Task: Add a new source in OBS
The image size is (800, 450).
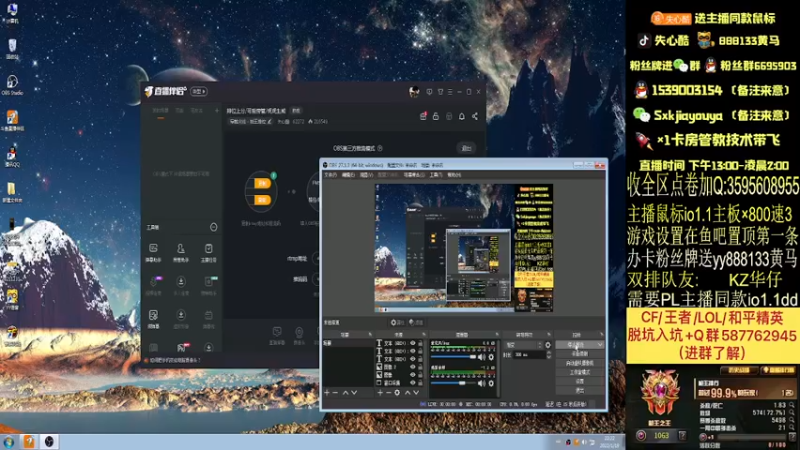Action: click(x=380, y=392)
